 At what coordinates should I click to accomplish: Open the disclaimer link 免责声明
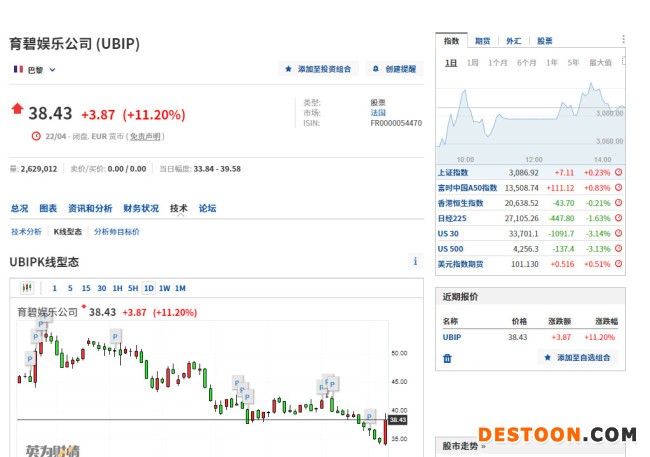pos(145,136)
